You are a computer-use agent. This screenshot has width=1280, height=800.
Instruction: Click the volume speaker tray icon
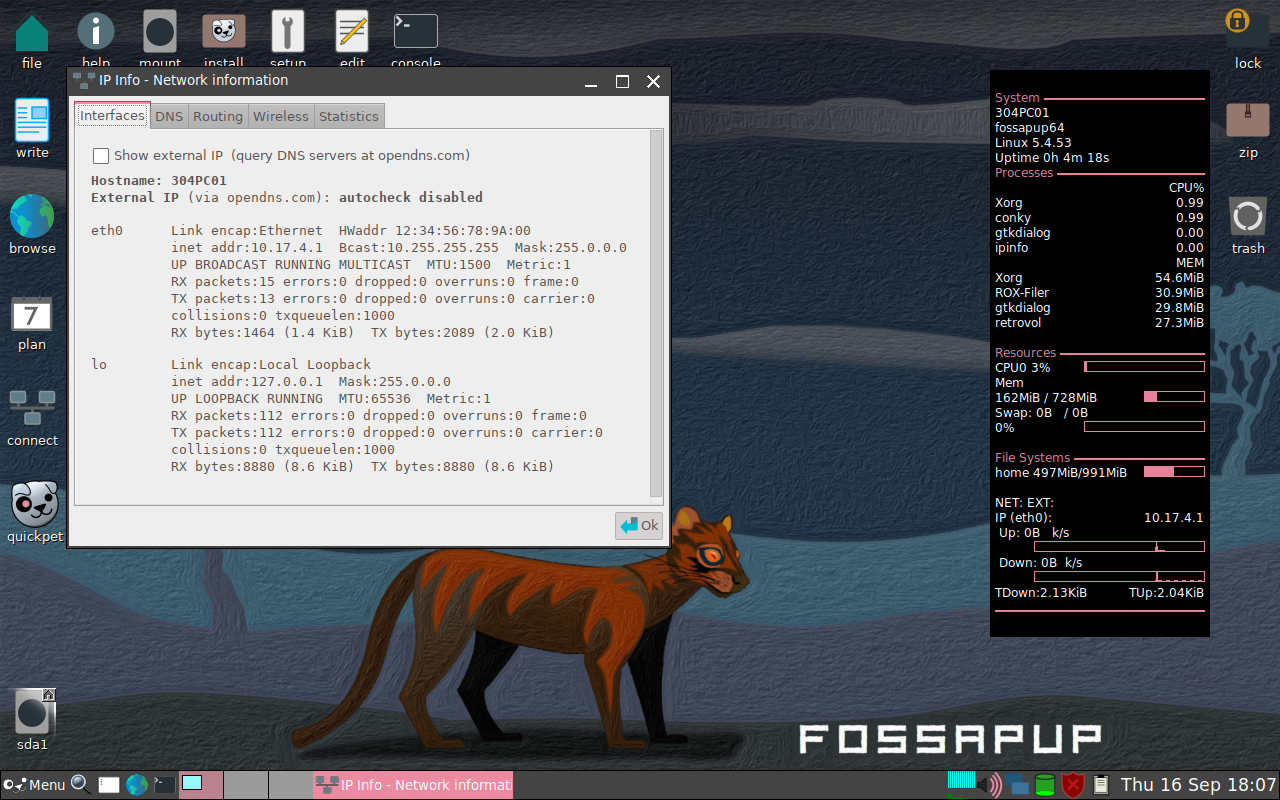point(989,785)
